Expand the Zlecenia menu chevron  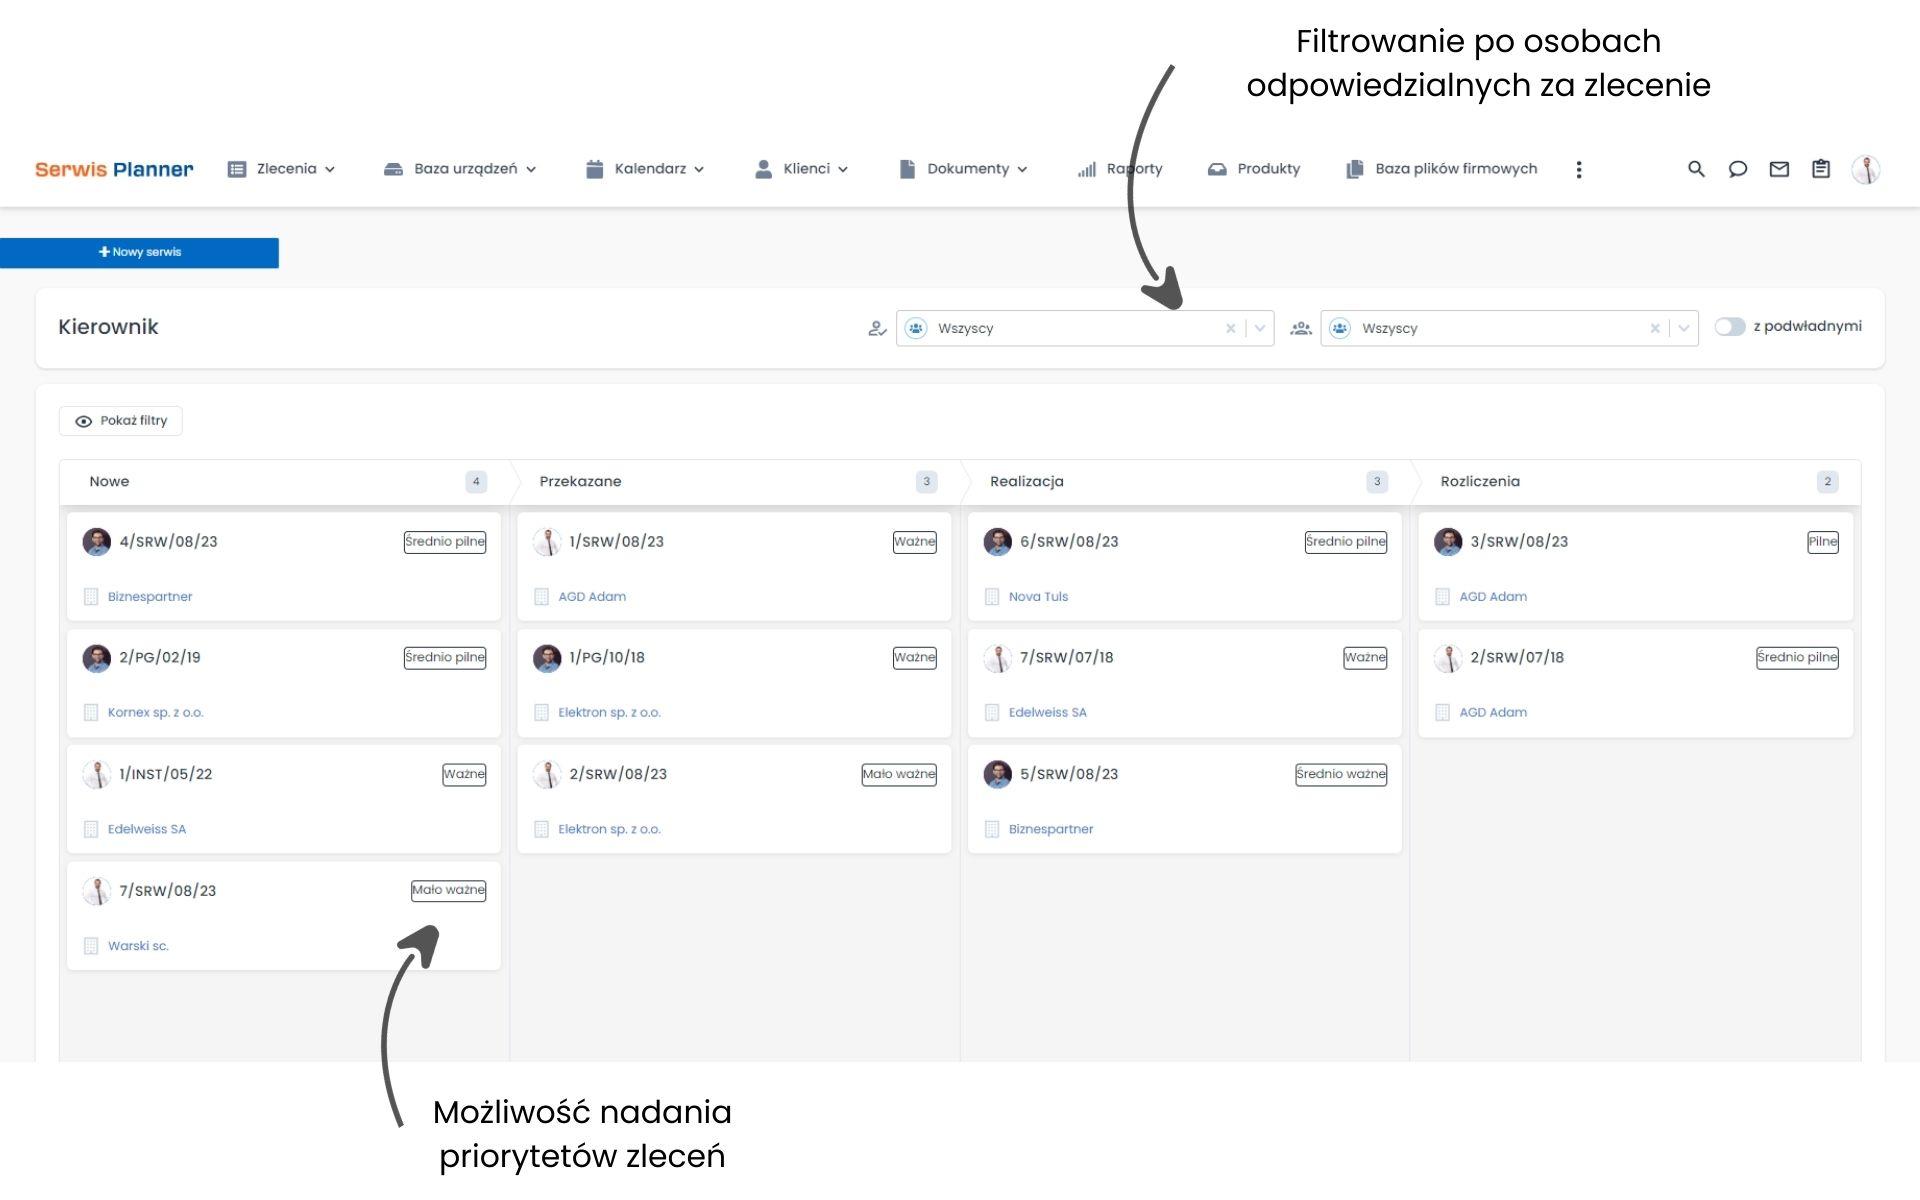[x=330, y=169]
